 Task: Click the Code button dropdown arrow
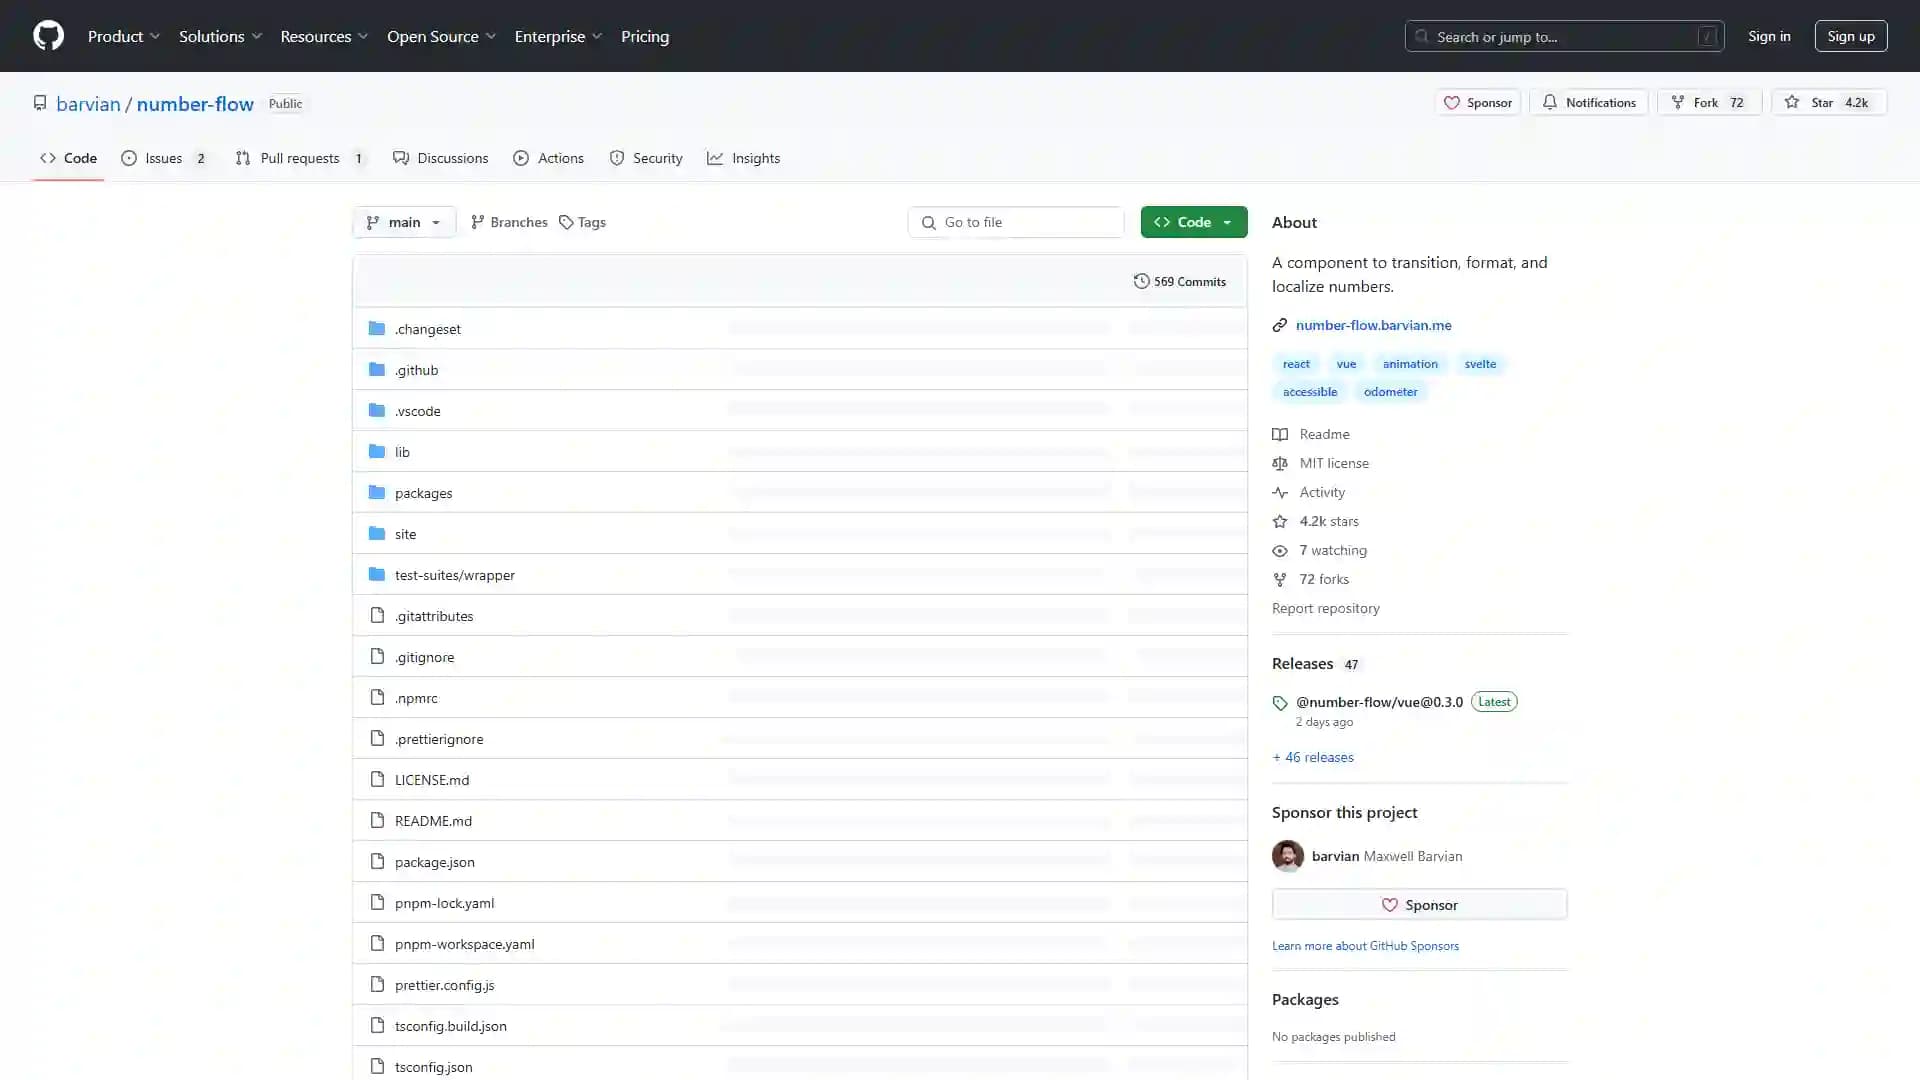[1228, 222]
